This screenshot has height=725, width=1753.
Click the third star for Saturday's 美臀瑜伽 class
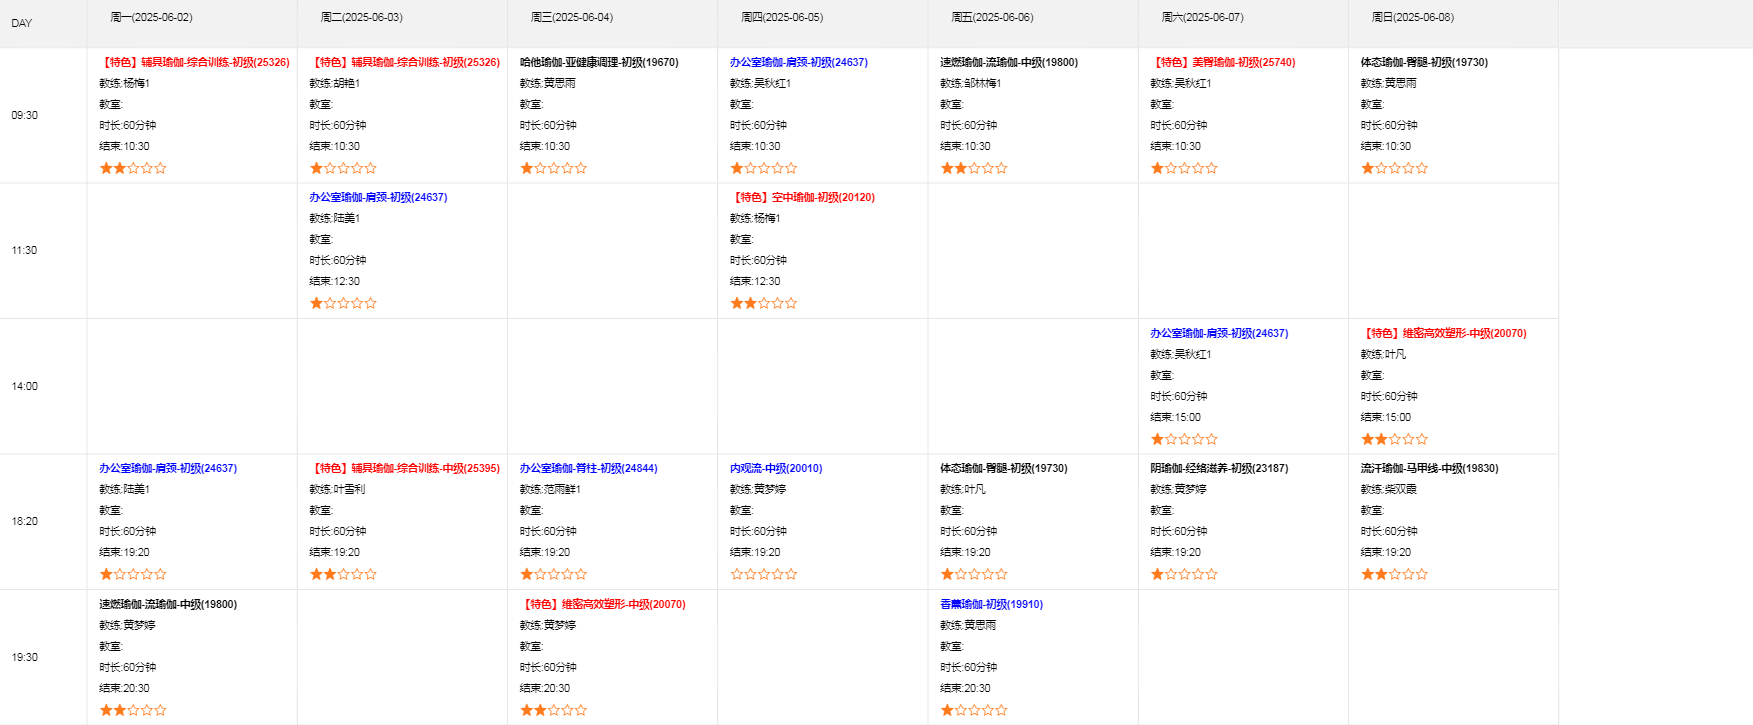coord(1184,168)
